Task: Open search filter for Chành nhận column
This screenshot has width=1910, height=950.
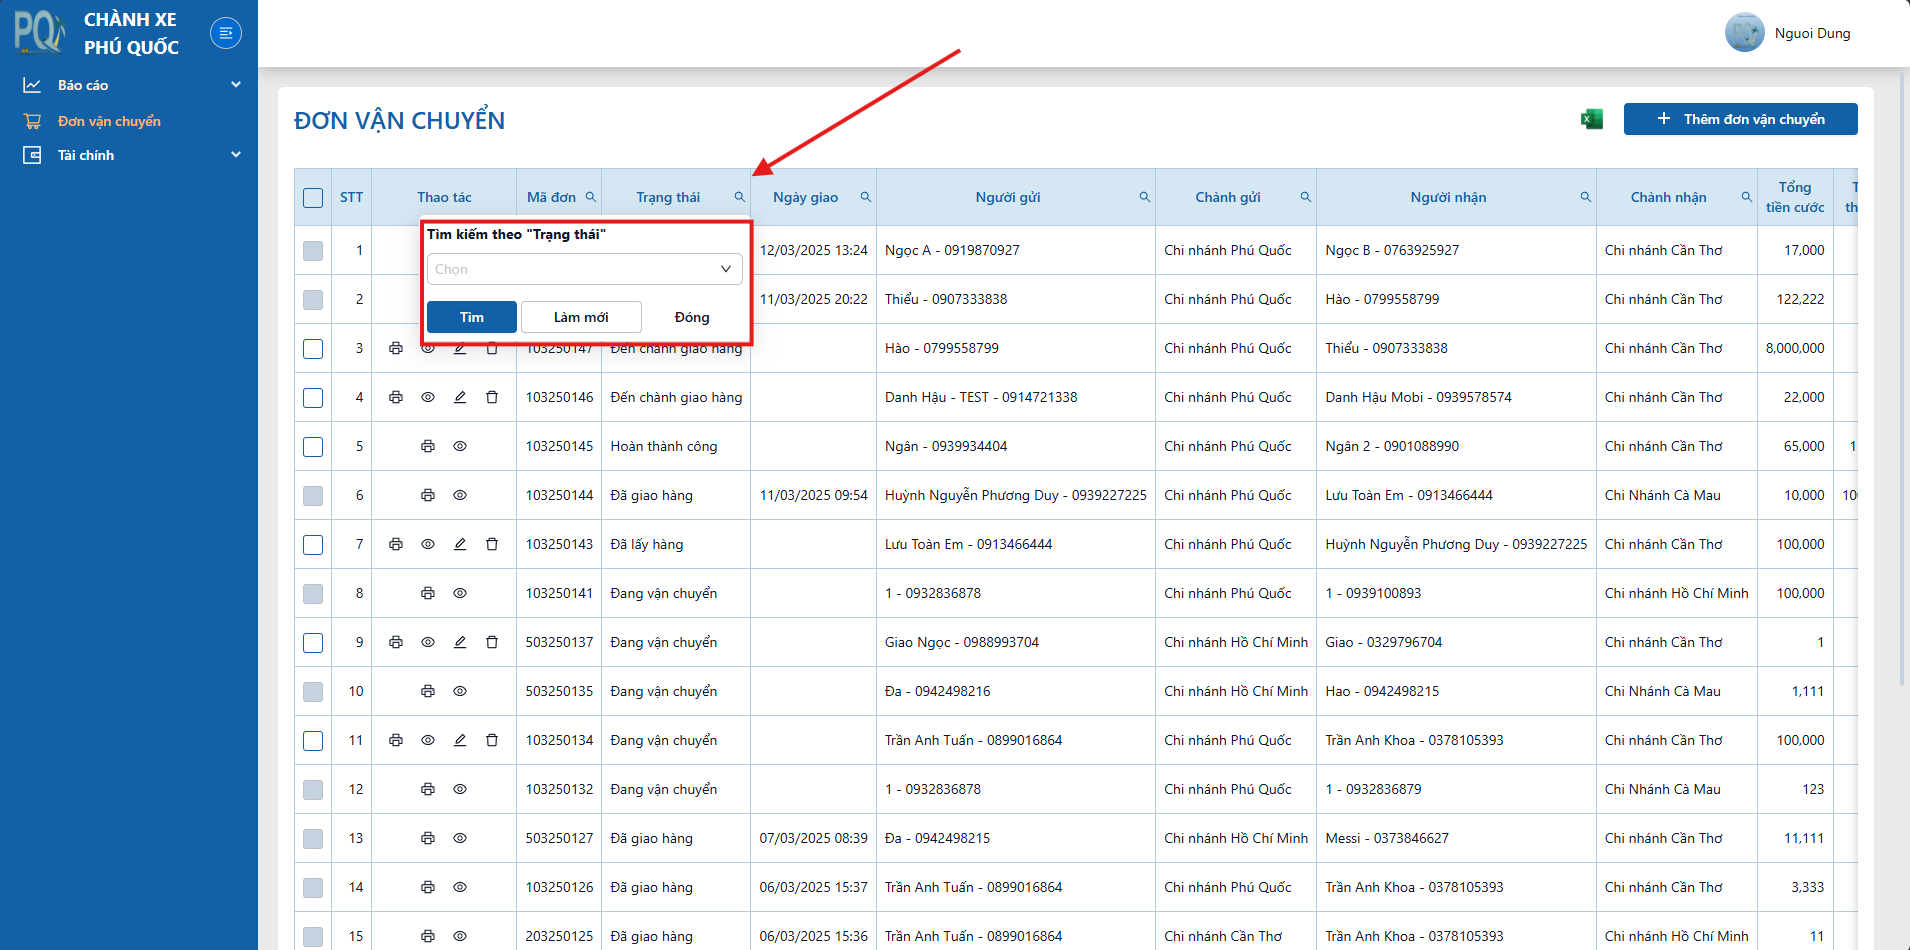Action: click(x=1747, y=197)
